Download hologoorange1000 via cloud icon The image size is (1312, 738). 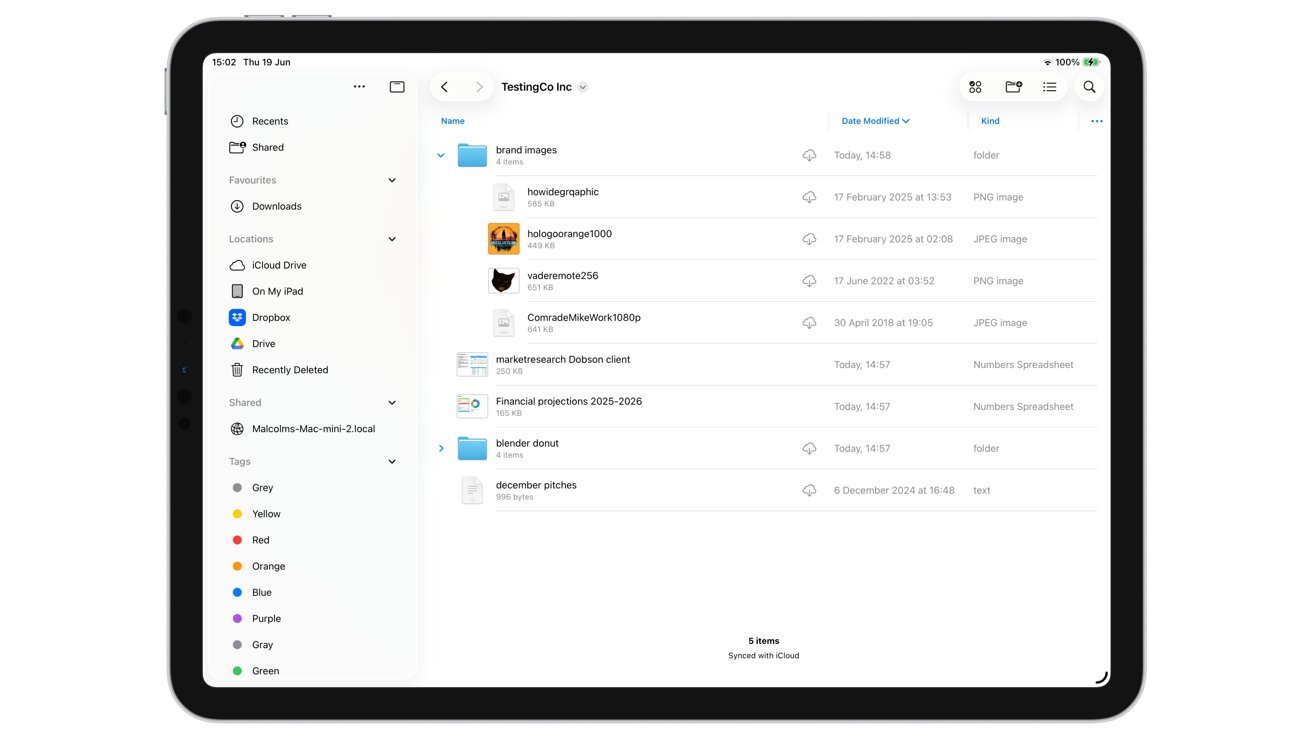[x=809, y=239]
